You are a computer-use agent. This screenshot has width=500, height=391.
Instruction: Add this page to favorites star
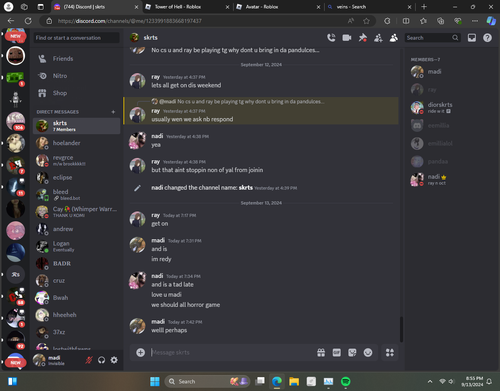(366, 21)
